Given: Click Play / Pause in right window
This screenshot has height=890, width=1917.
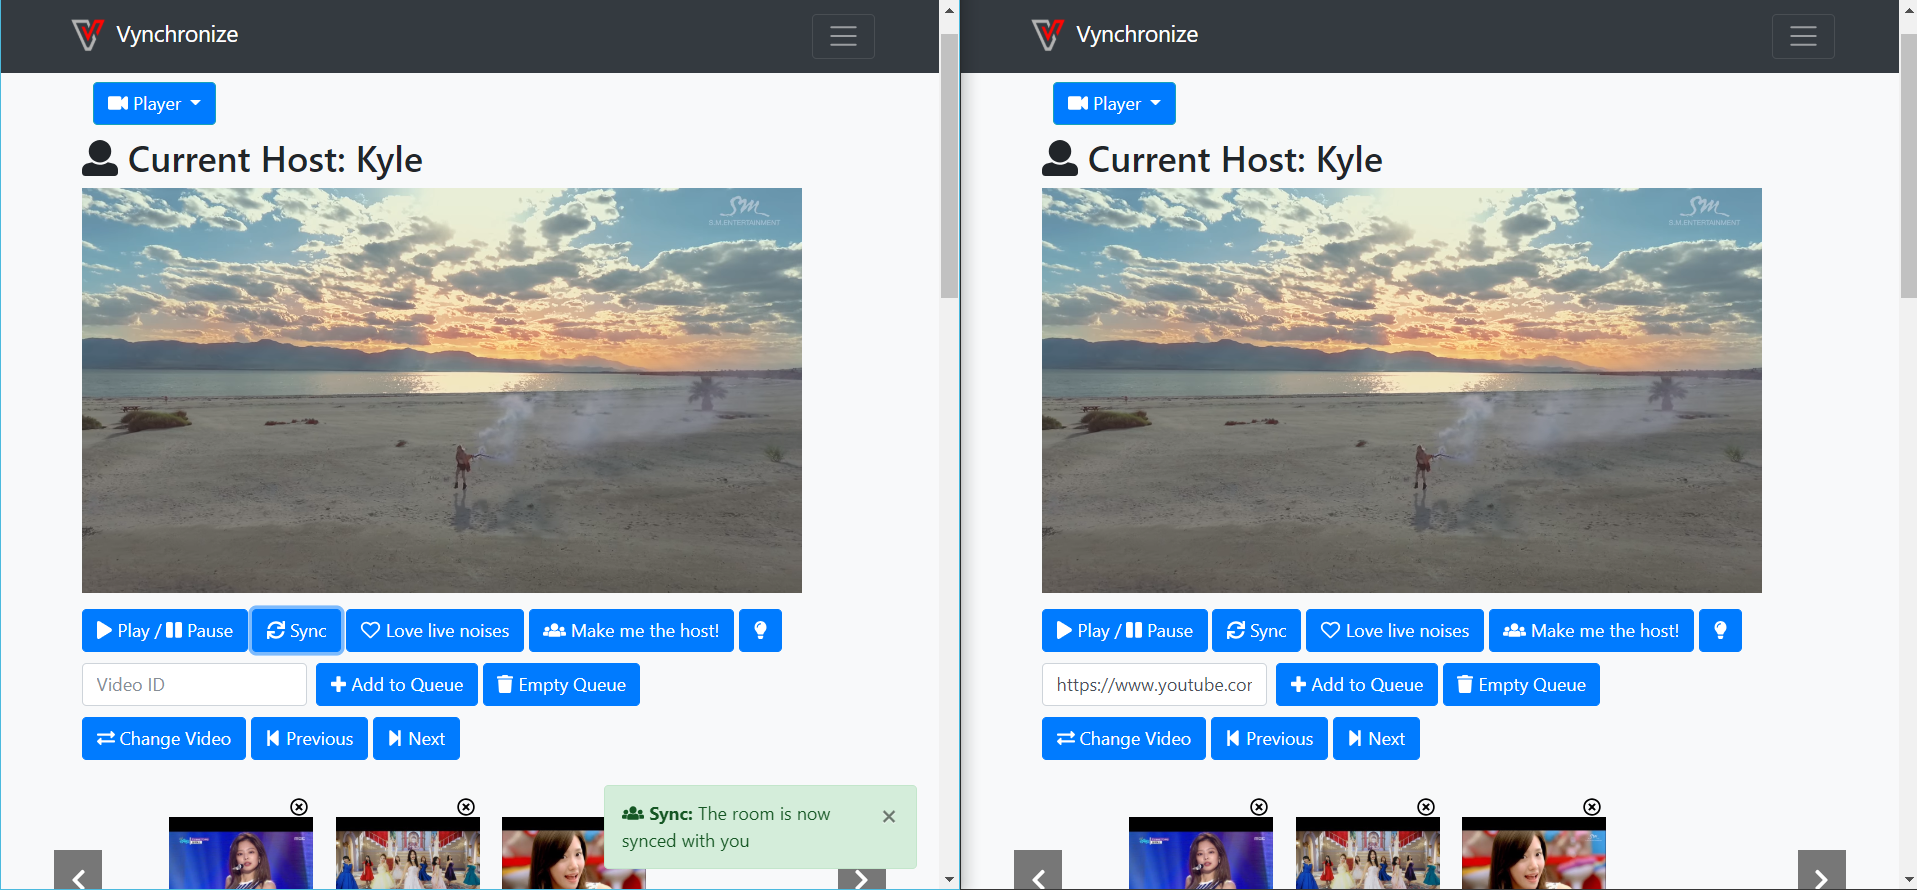Looking at the screenshot, I should coord(1124,630).
